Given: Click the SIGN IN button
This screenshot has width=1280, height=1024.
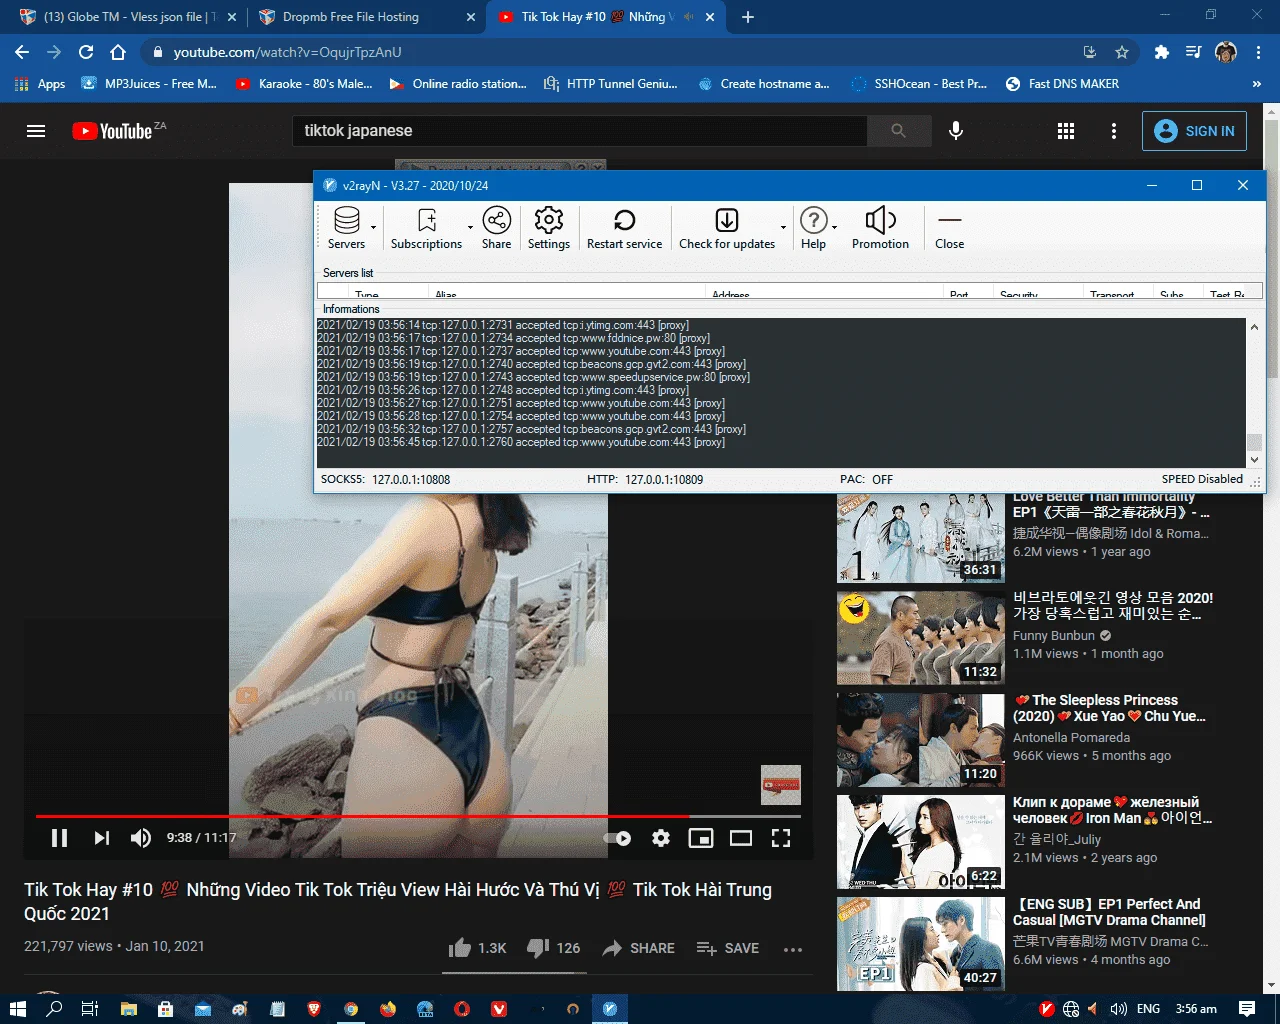Looking at the screenshot, I should (1194, 131).
